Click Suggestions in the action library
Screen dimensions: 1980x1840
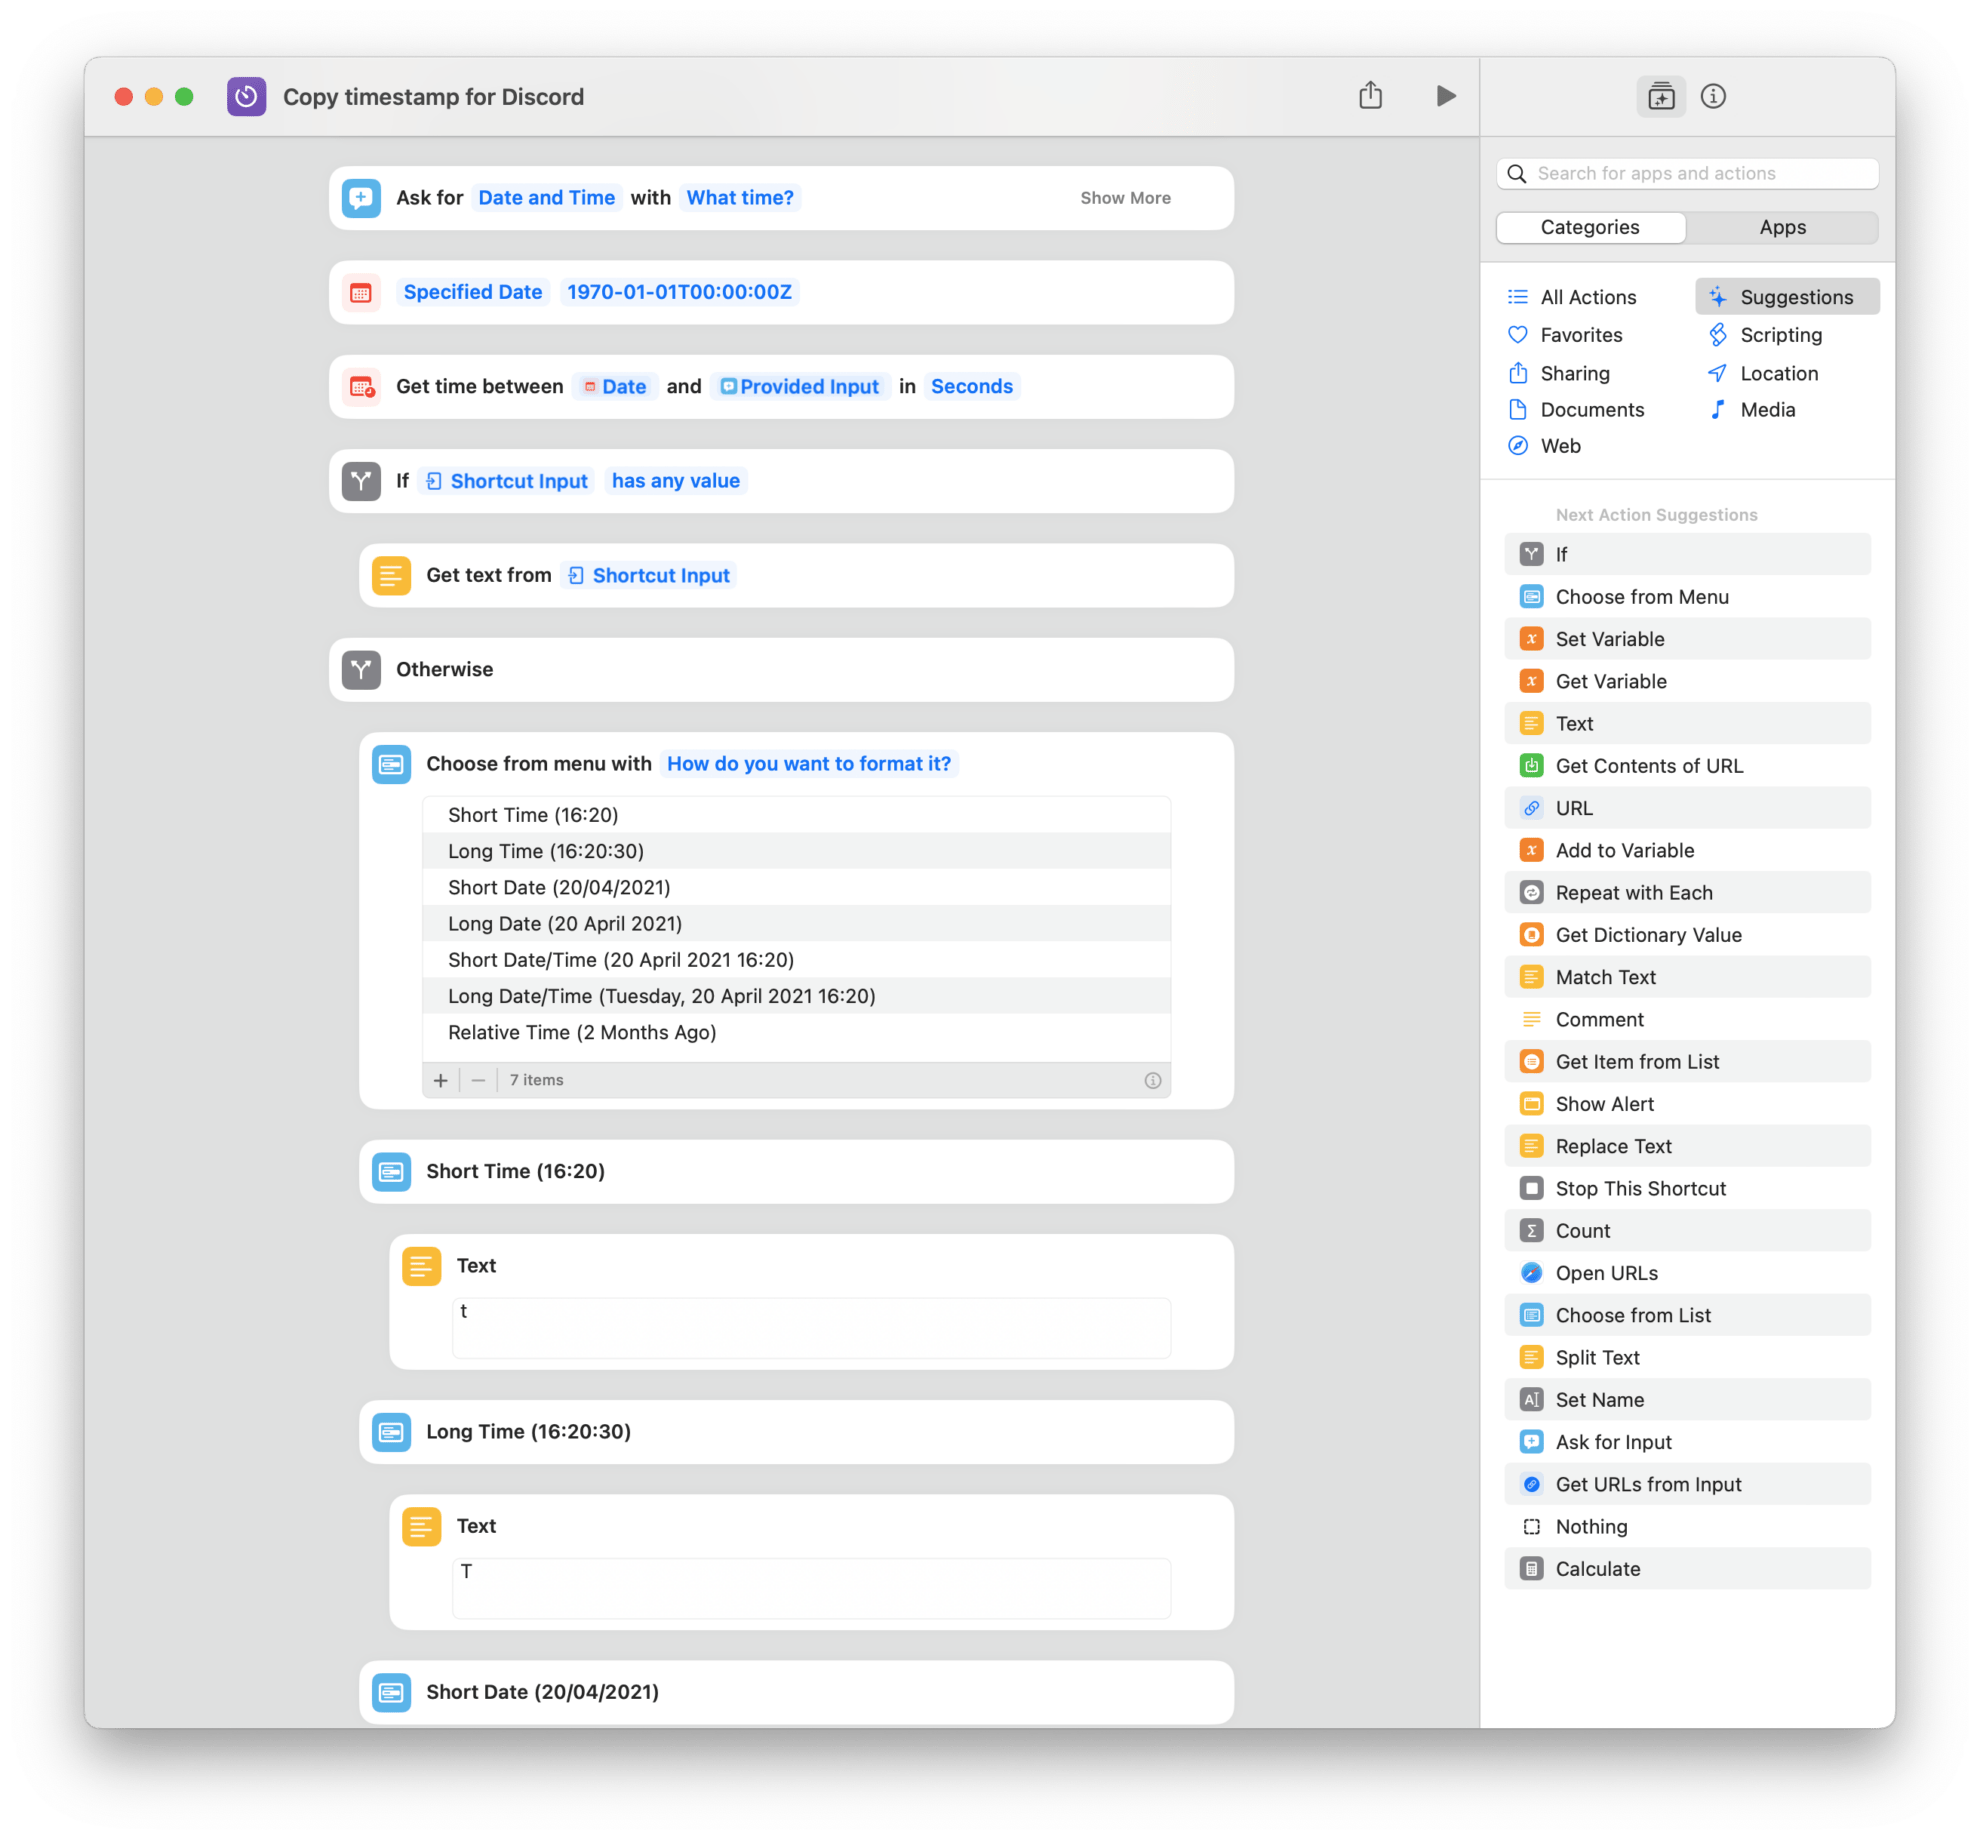[1795, 296]
